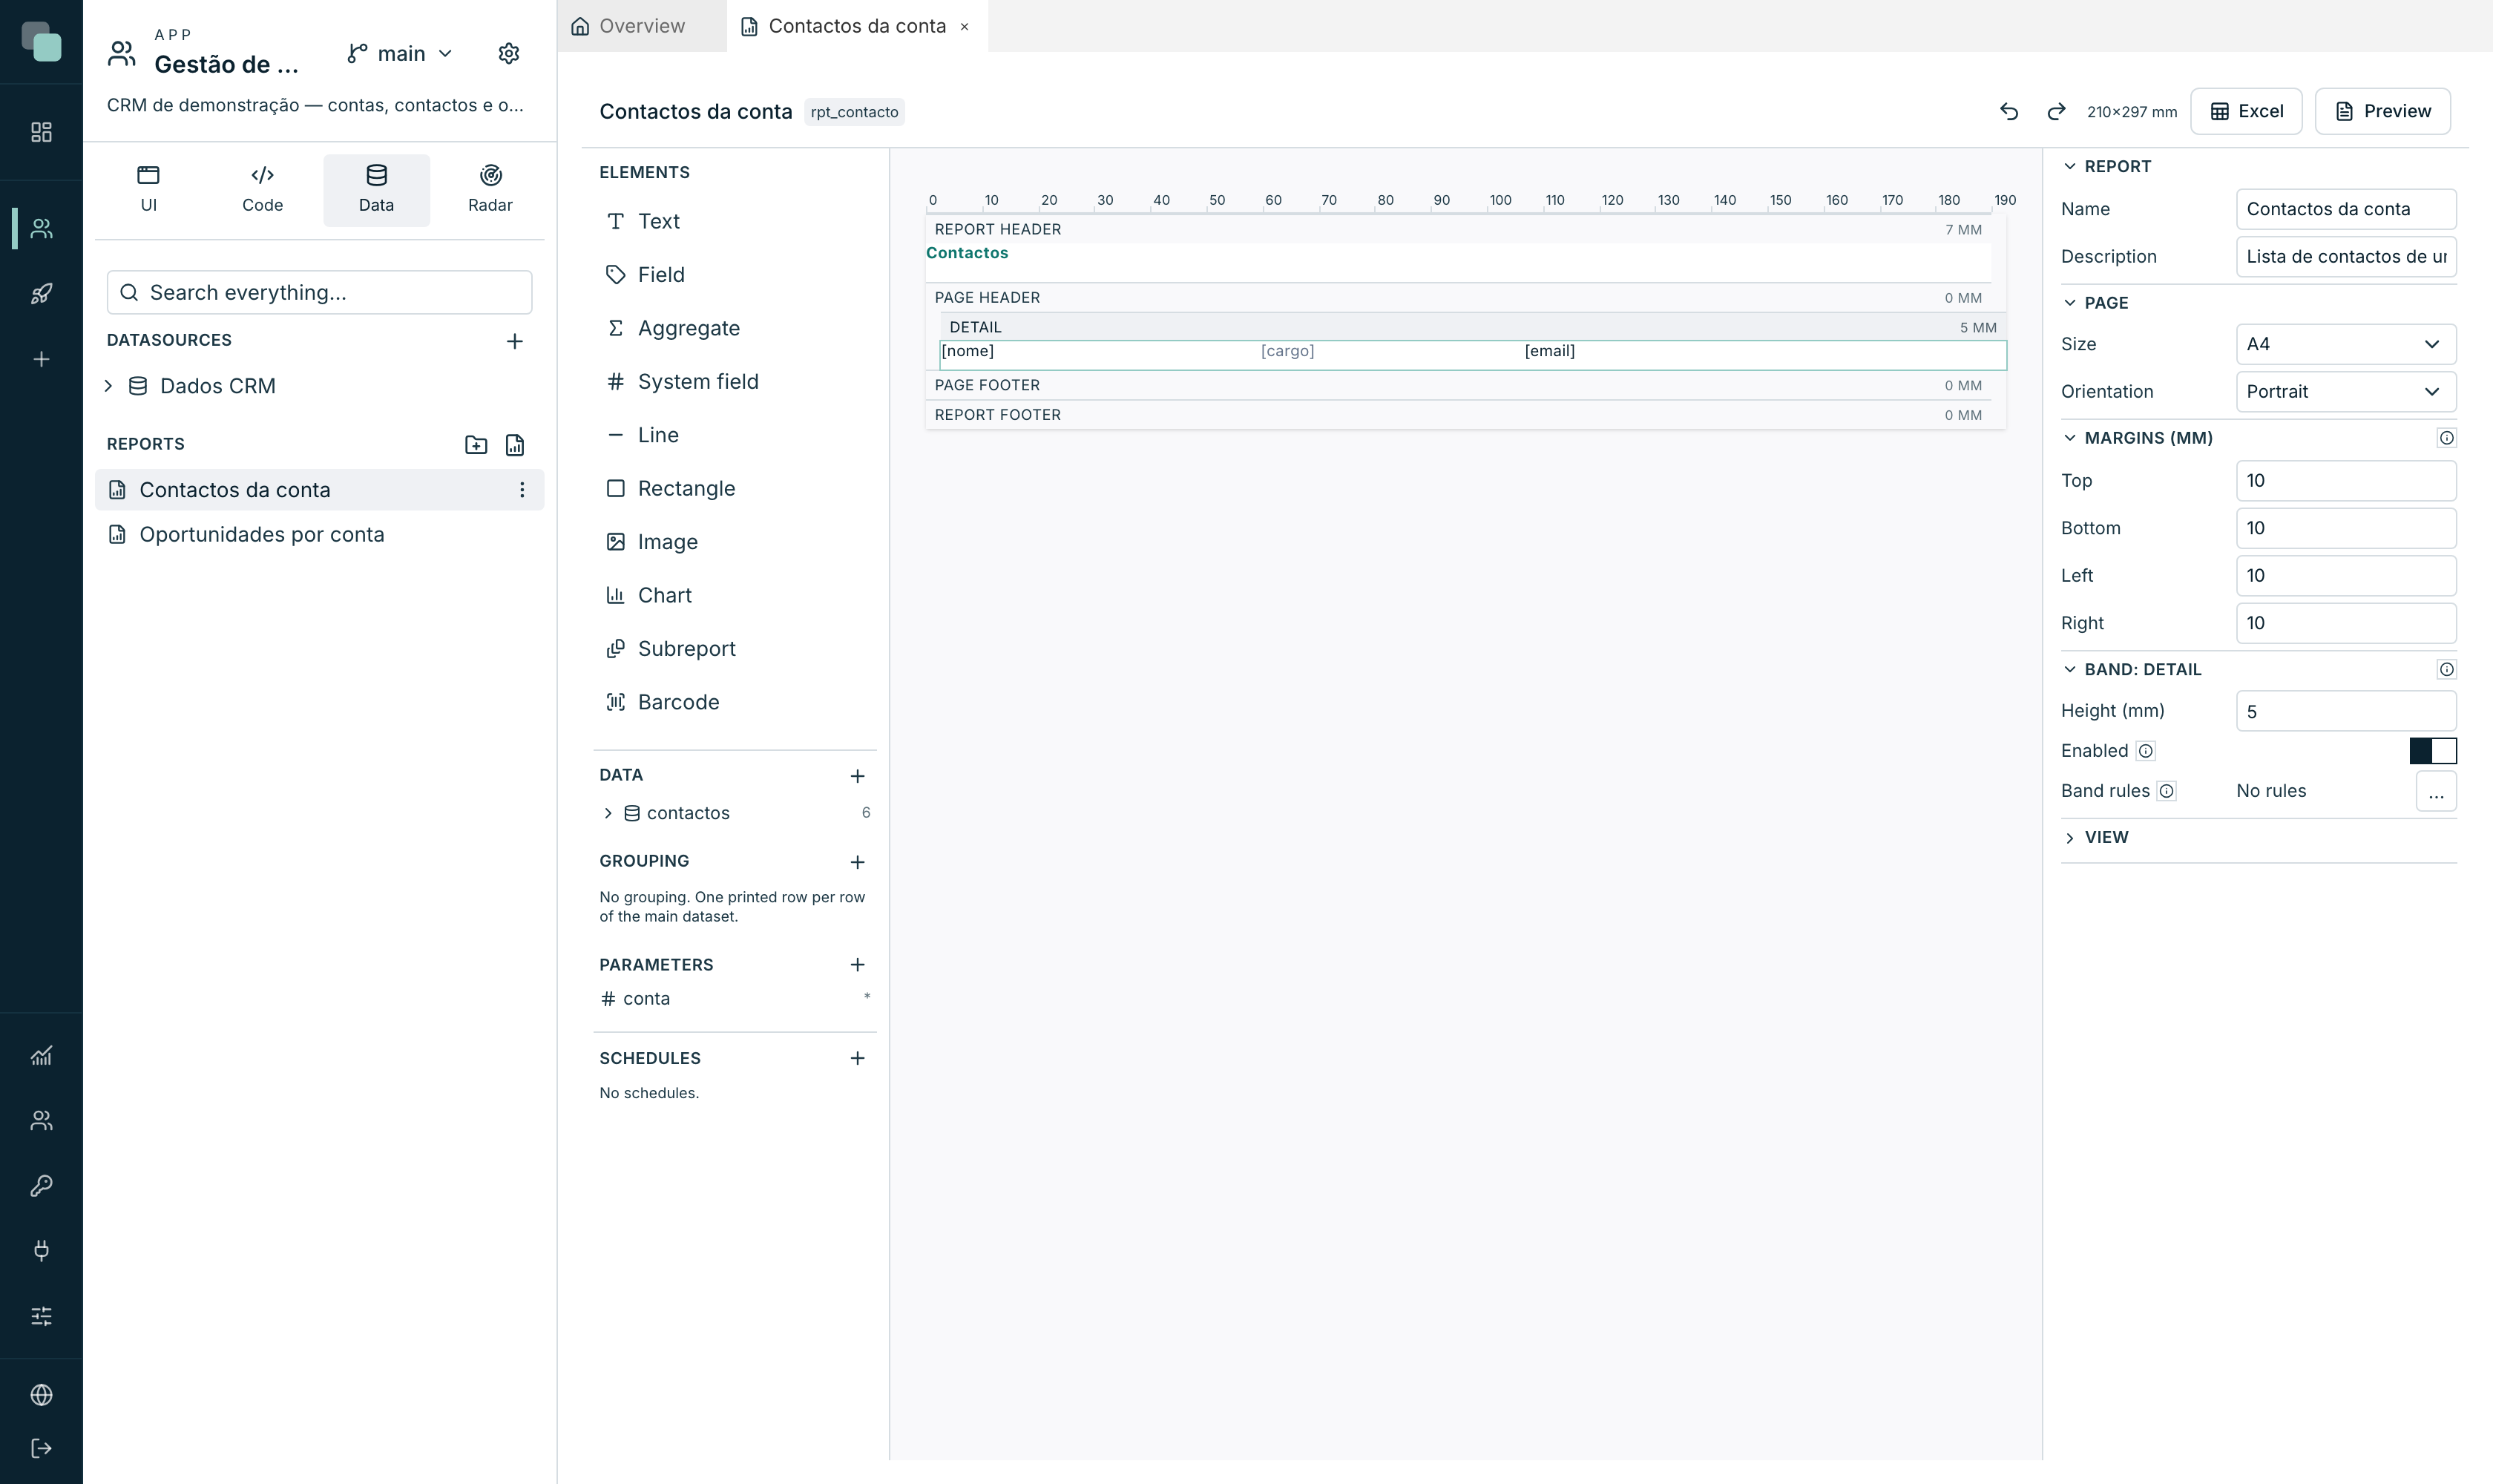Preview the report
Screen dimensions: 2493x1484
coord(2382,111)
